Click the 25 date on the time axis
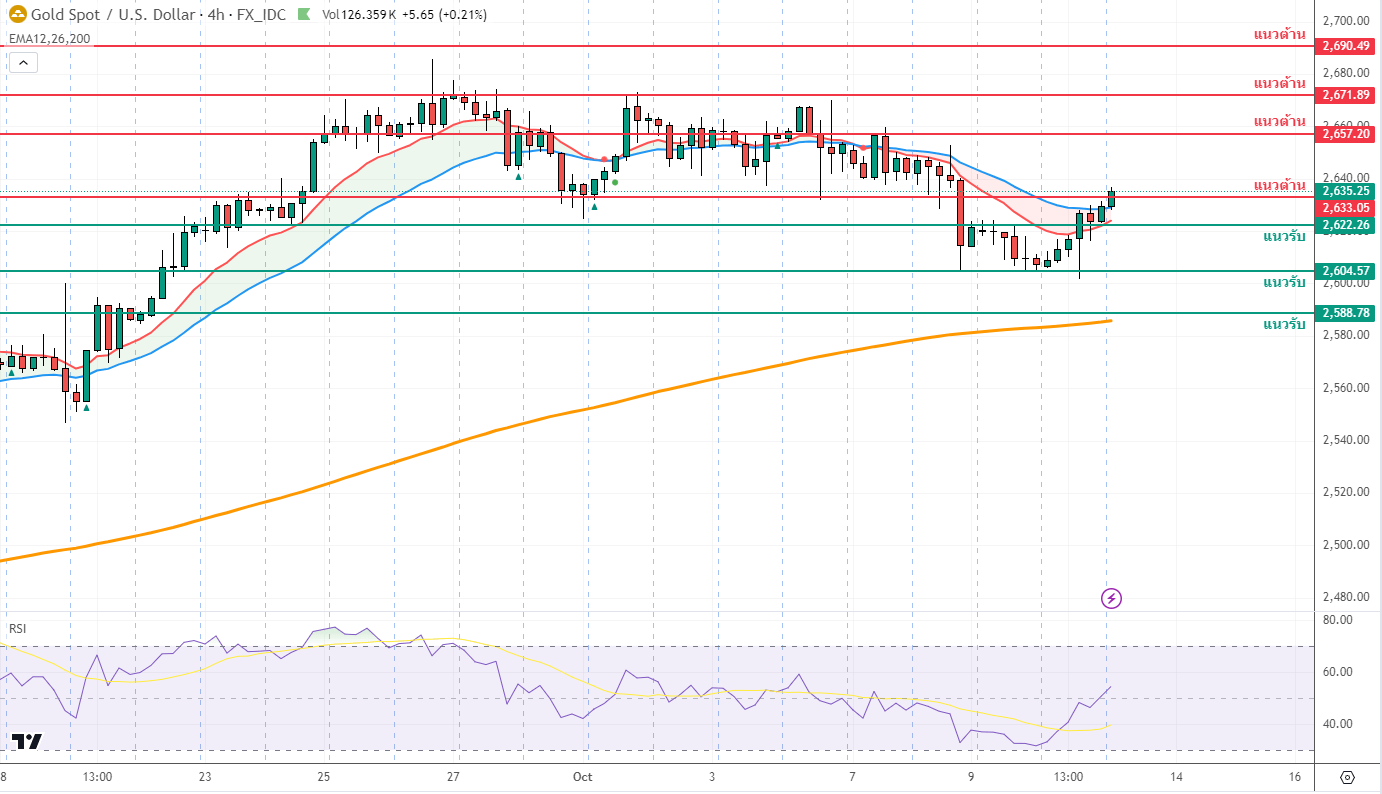 coord(324,777)
